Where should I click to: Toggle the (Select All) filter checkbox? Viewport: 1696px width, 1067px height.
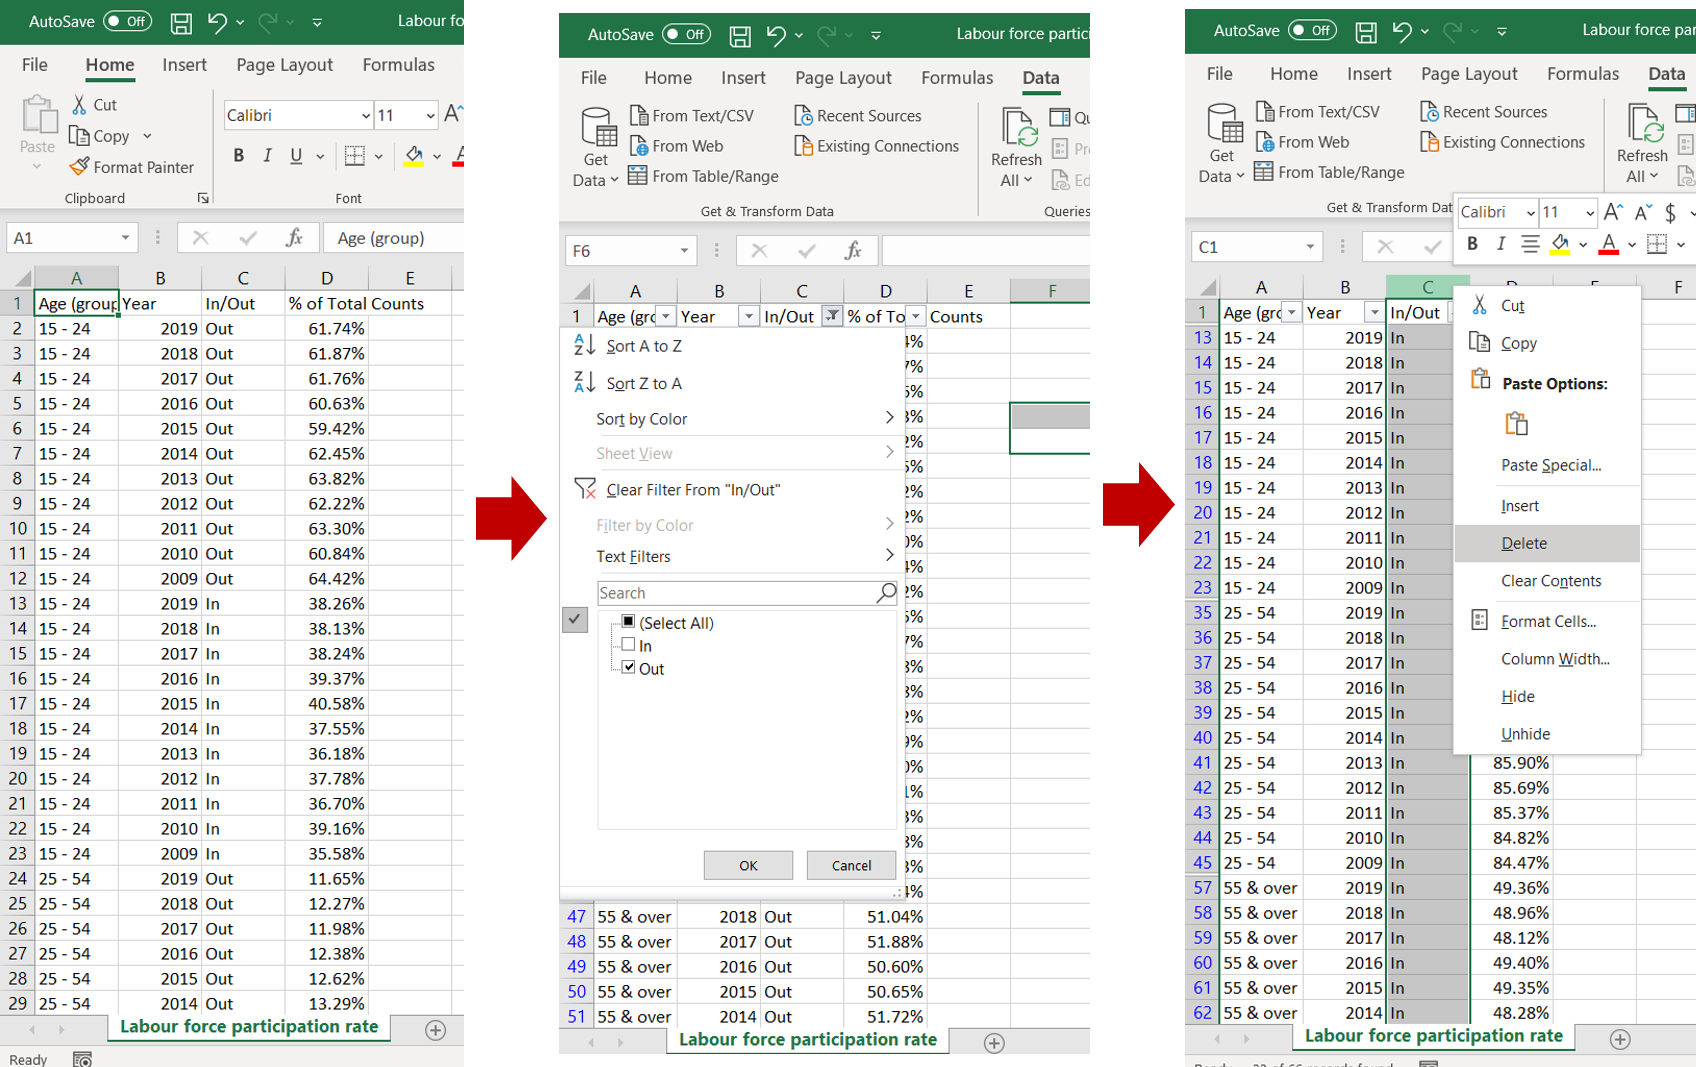[x=628, y=622]
